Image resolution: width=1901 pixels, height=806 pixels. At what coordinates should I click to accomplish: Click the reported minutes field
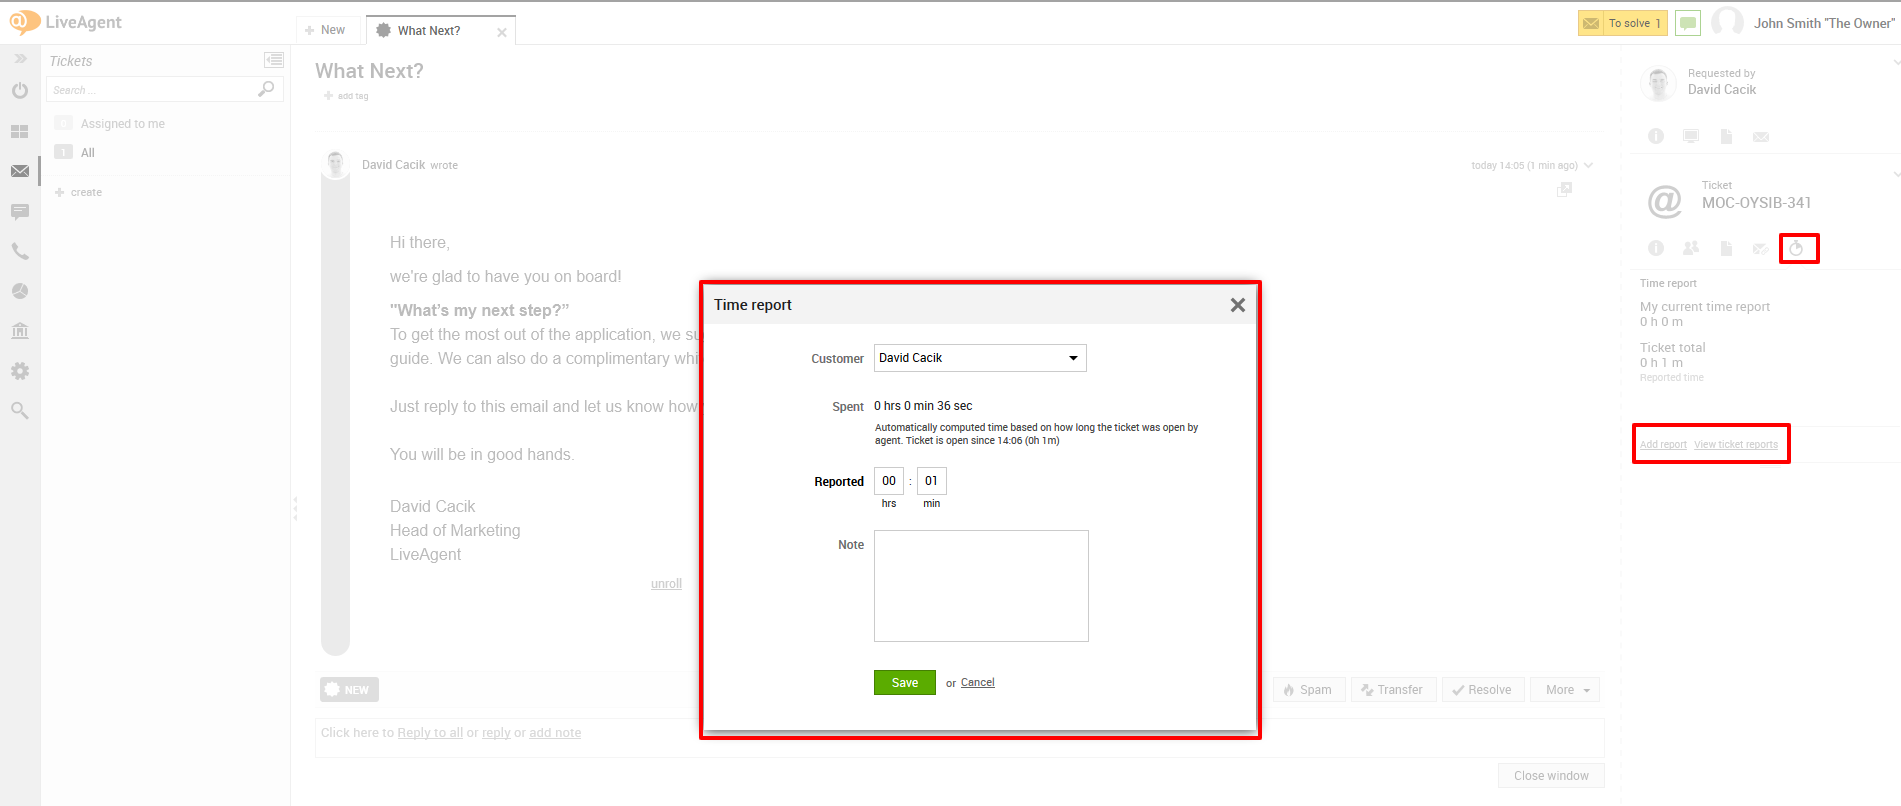click(931, 481)
